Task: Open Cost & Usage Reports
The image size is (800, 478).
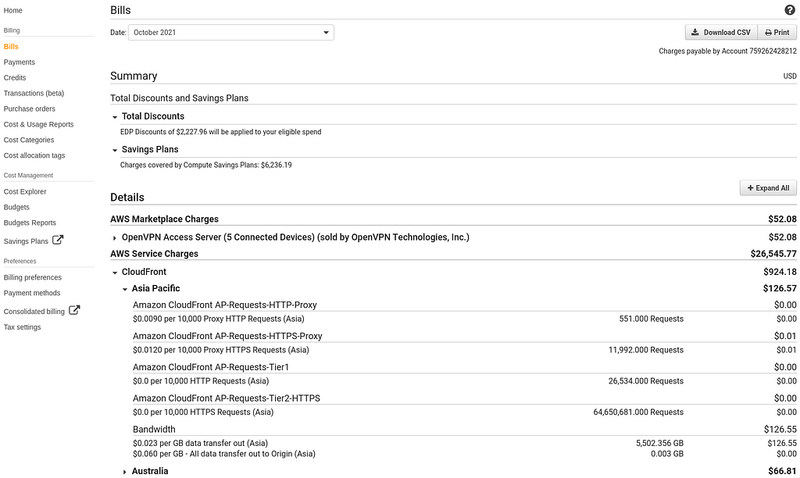Action: point(38,124)
